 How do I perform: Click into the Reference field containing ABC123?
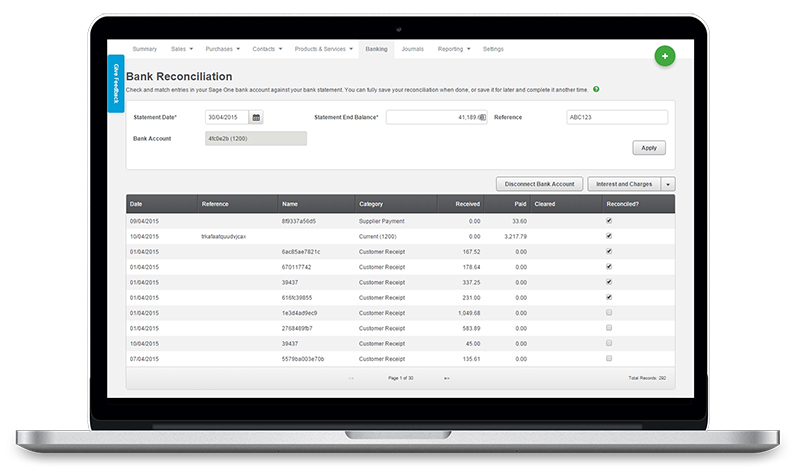point(617,117)
